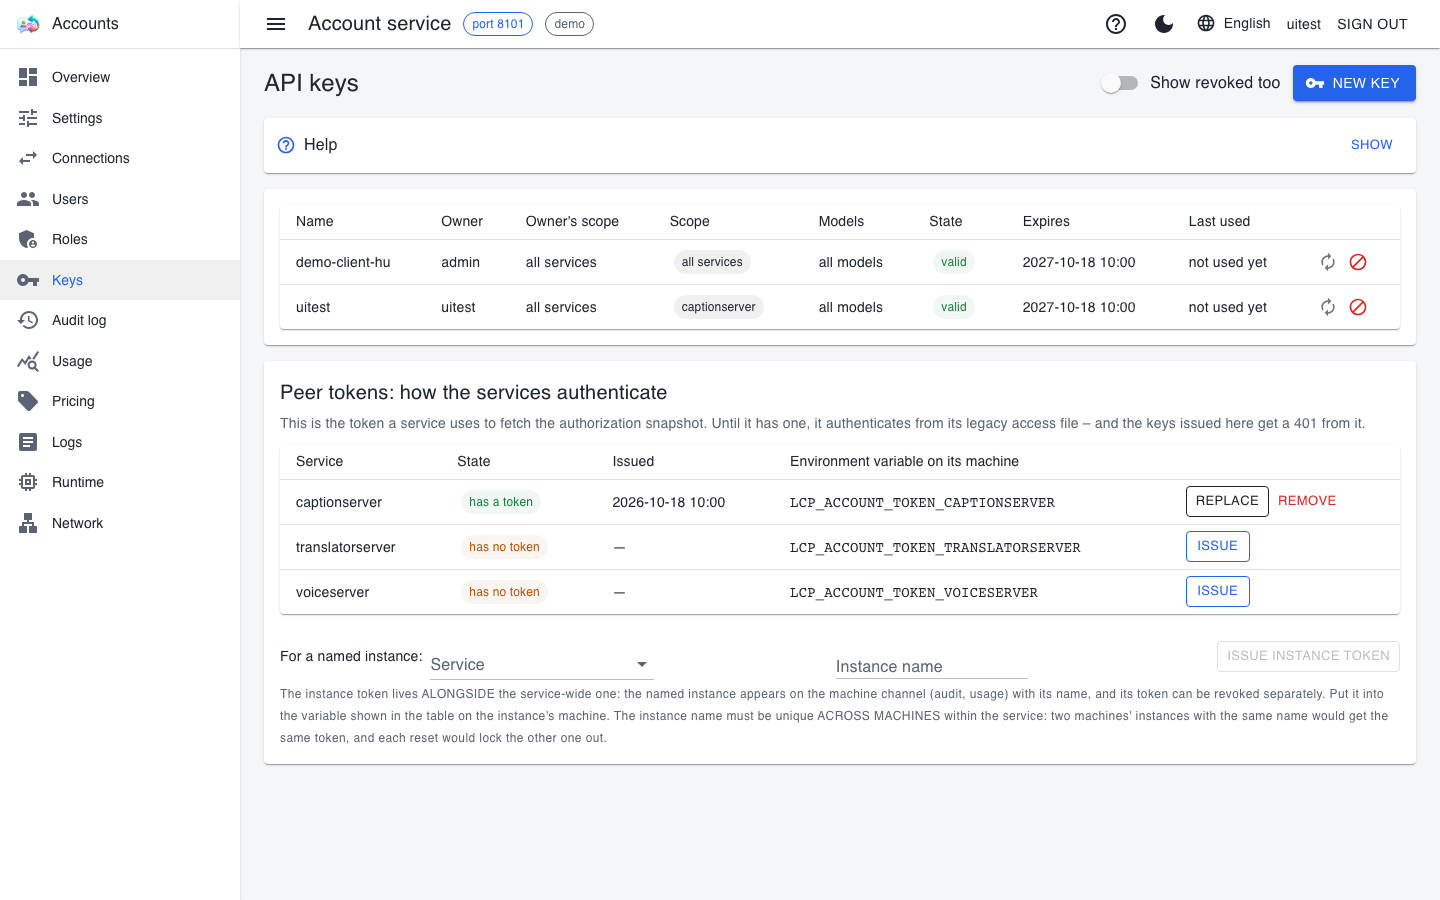Open the Keys page in sidebar

120,280
